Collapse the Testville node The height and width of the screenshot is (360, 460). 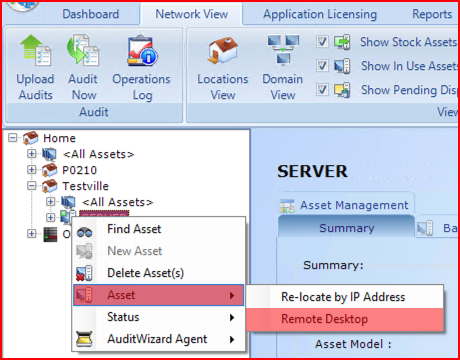point(31,186)
